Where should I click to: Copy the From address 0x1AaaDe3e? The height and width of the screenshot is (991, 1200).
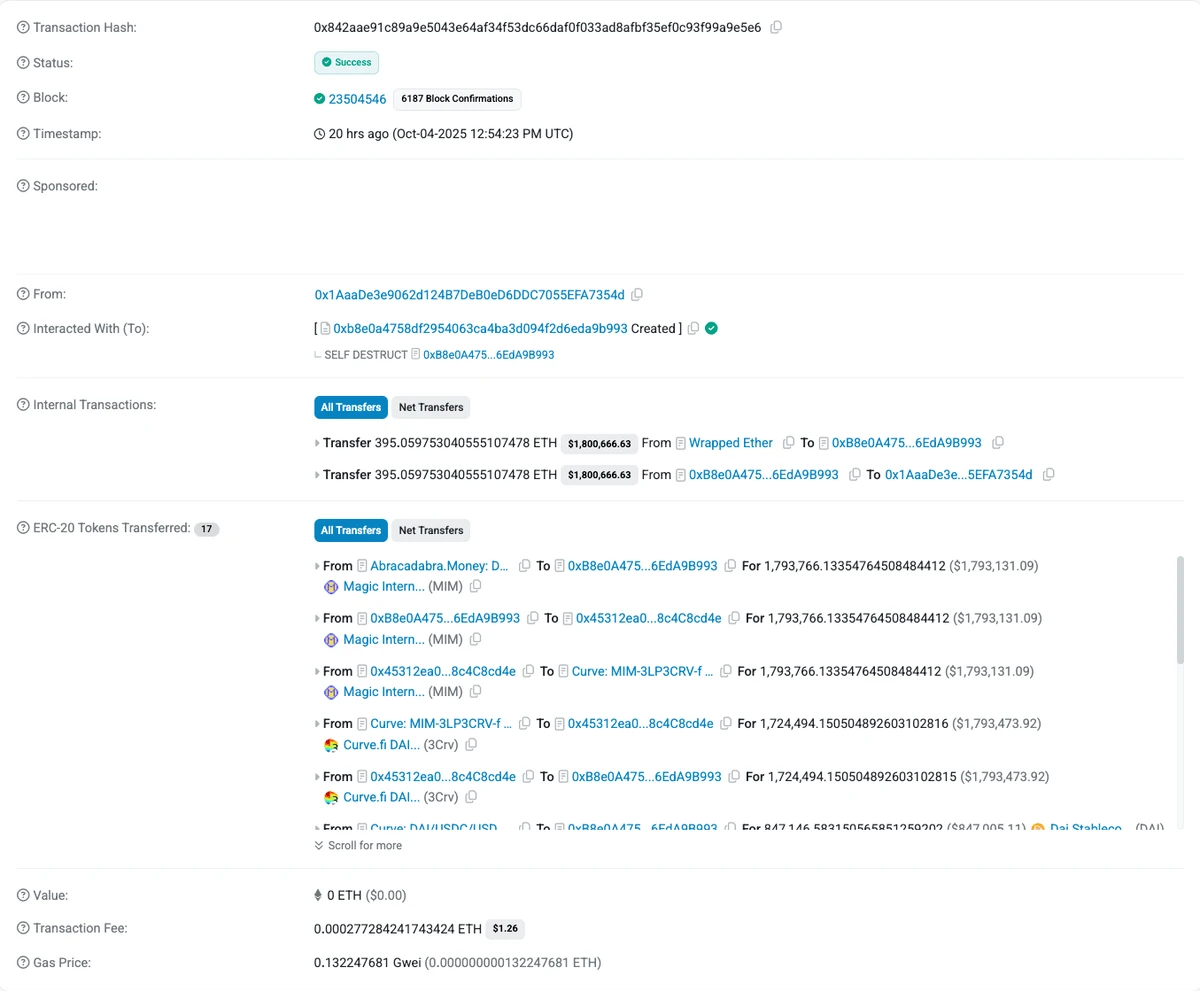pyautogui.click(x=637, y=295)
